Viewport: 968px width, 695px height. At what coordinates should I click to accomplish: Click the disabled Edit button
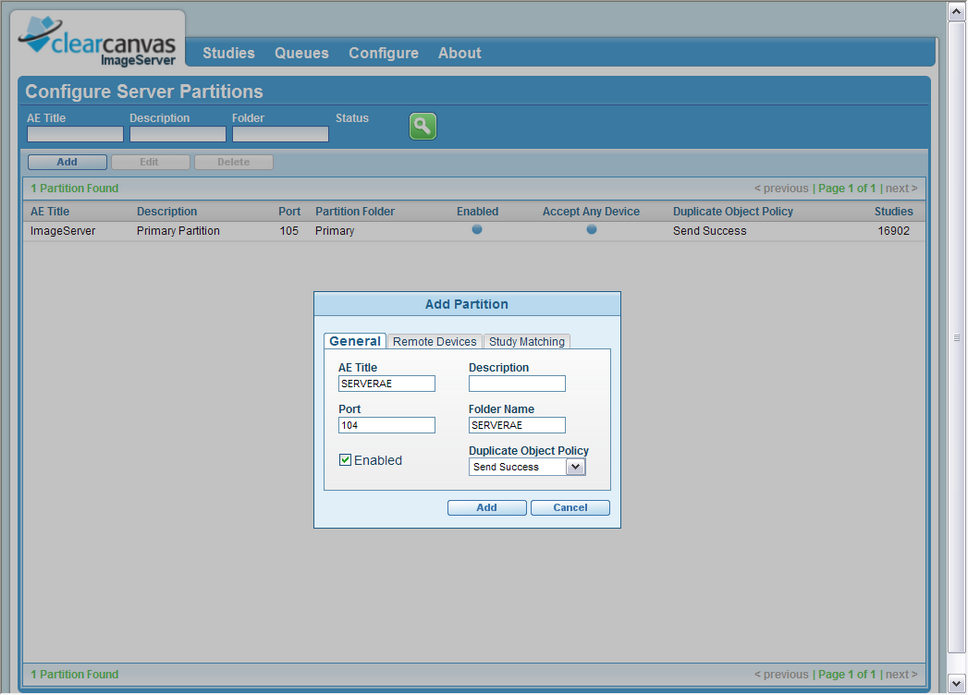(150, 162)
